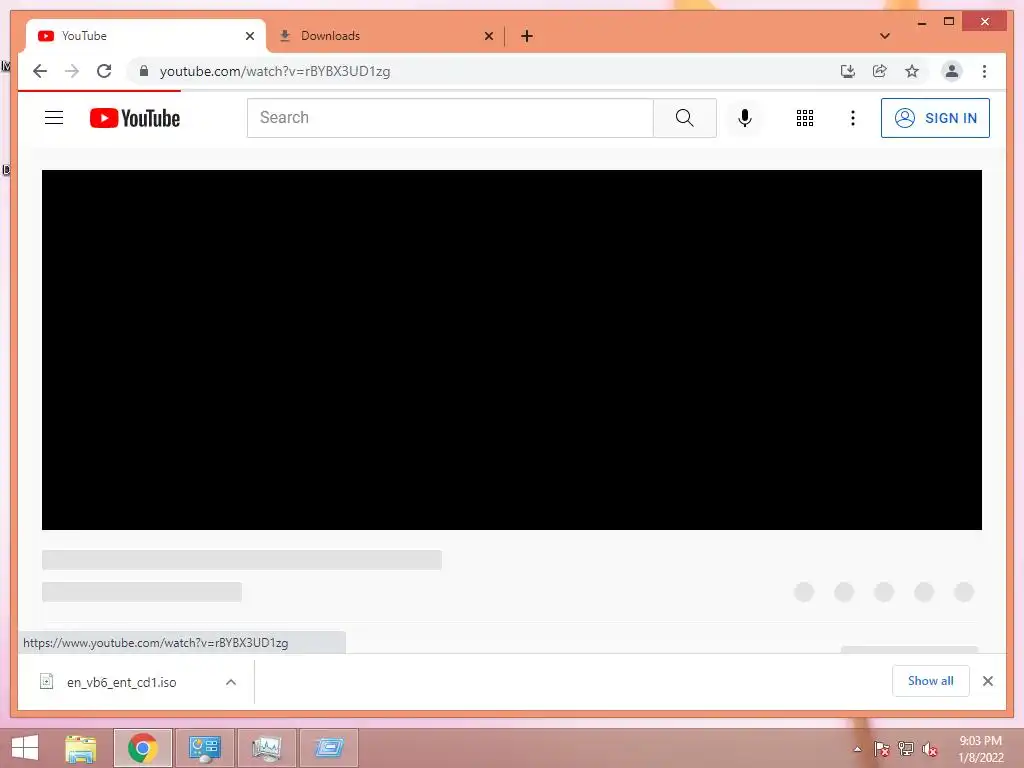Image resolution: width=1024 pixels, height=768 pixels.
Task: Open the Chrome profile avatar menu
Action: (x=952, y=71)
